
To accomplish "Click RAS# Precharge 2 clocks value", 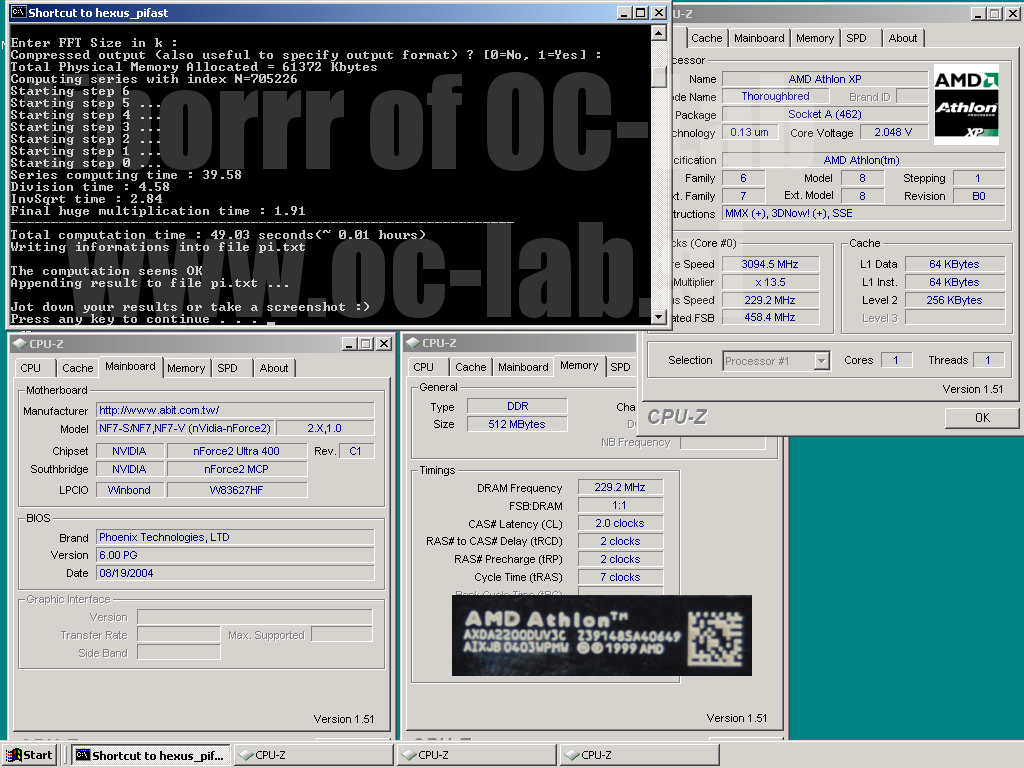I will click(620, 560).
